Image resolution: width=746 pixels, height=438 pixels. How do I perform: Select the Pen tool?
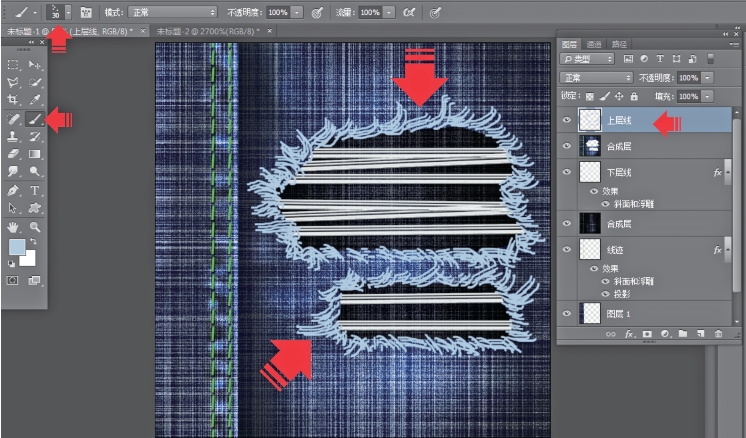pyautogui.click(x=13, y=190)
